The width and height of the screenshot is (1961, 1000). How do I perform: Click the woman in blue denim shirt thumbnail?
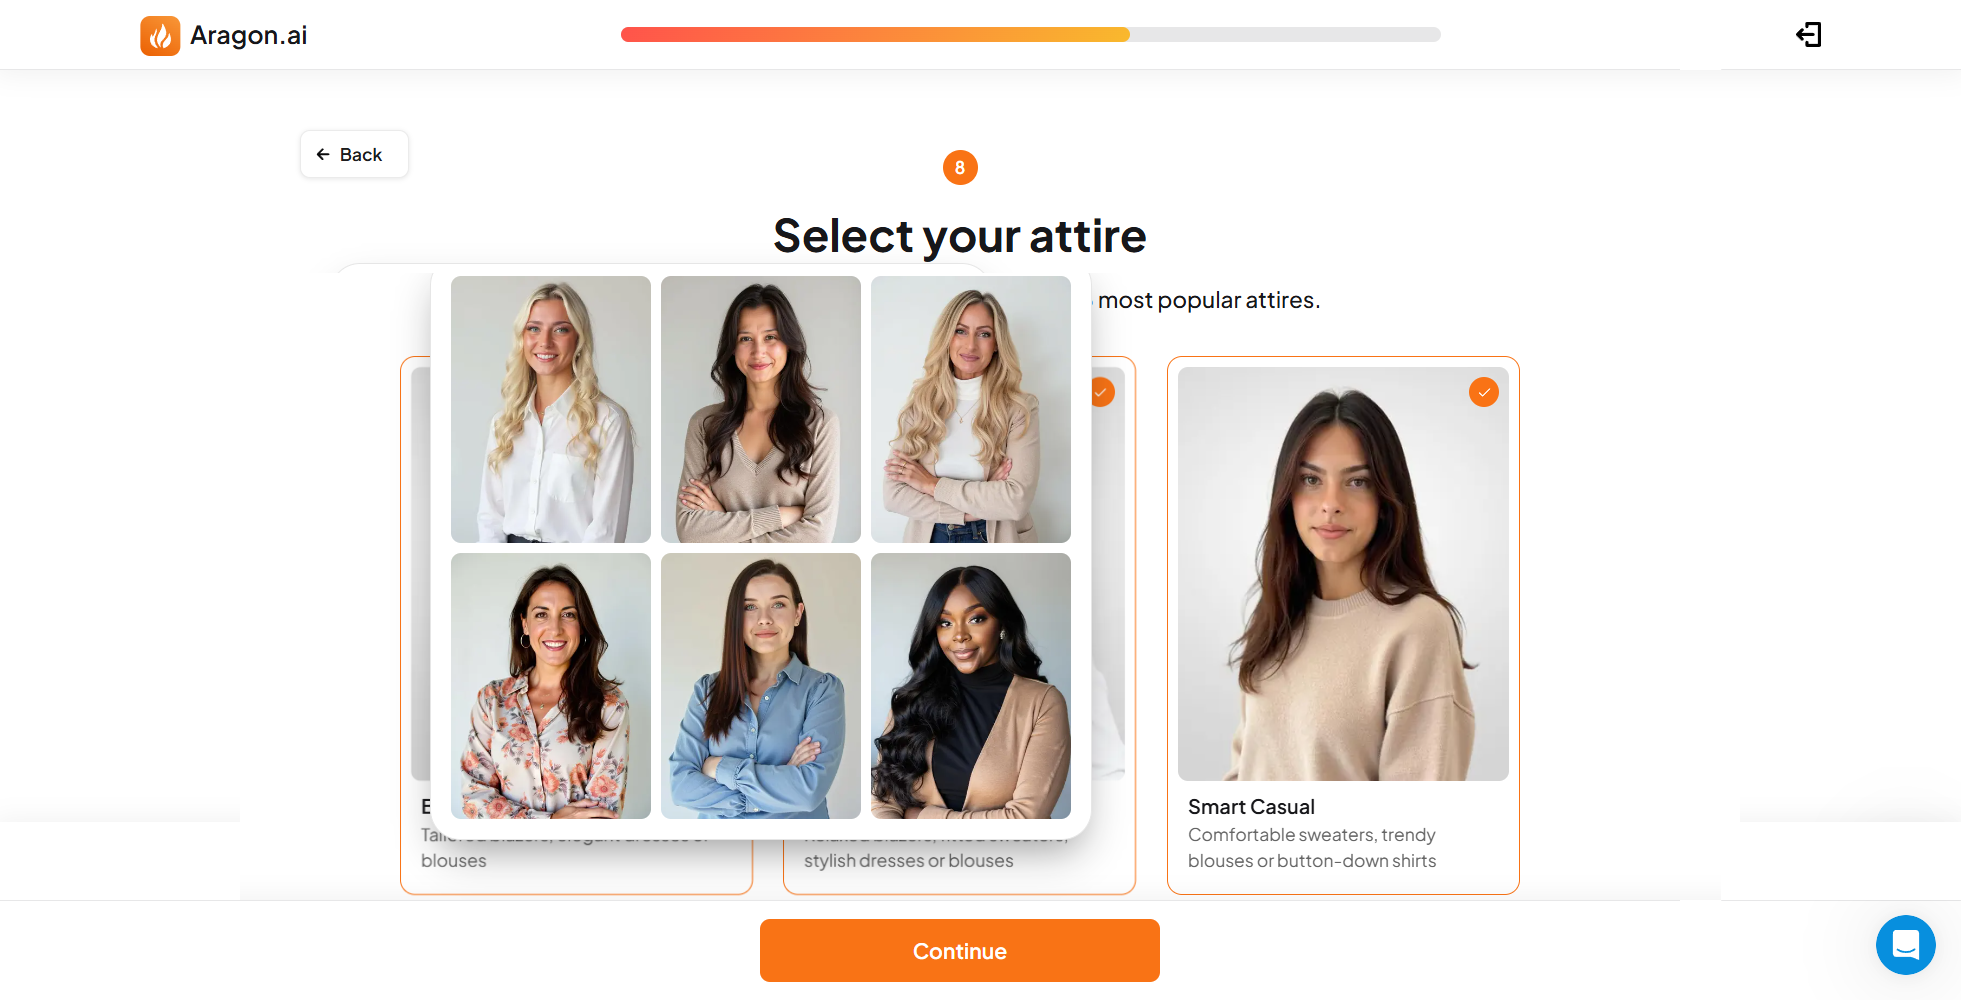761,686
